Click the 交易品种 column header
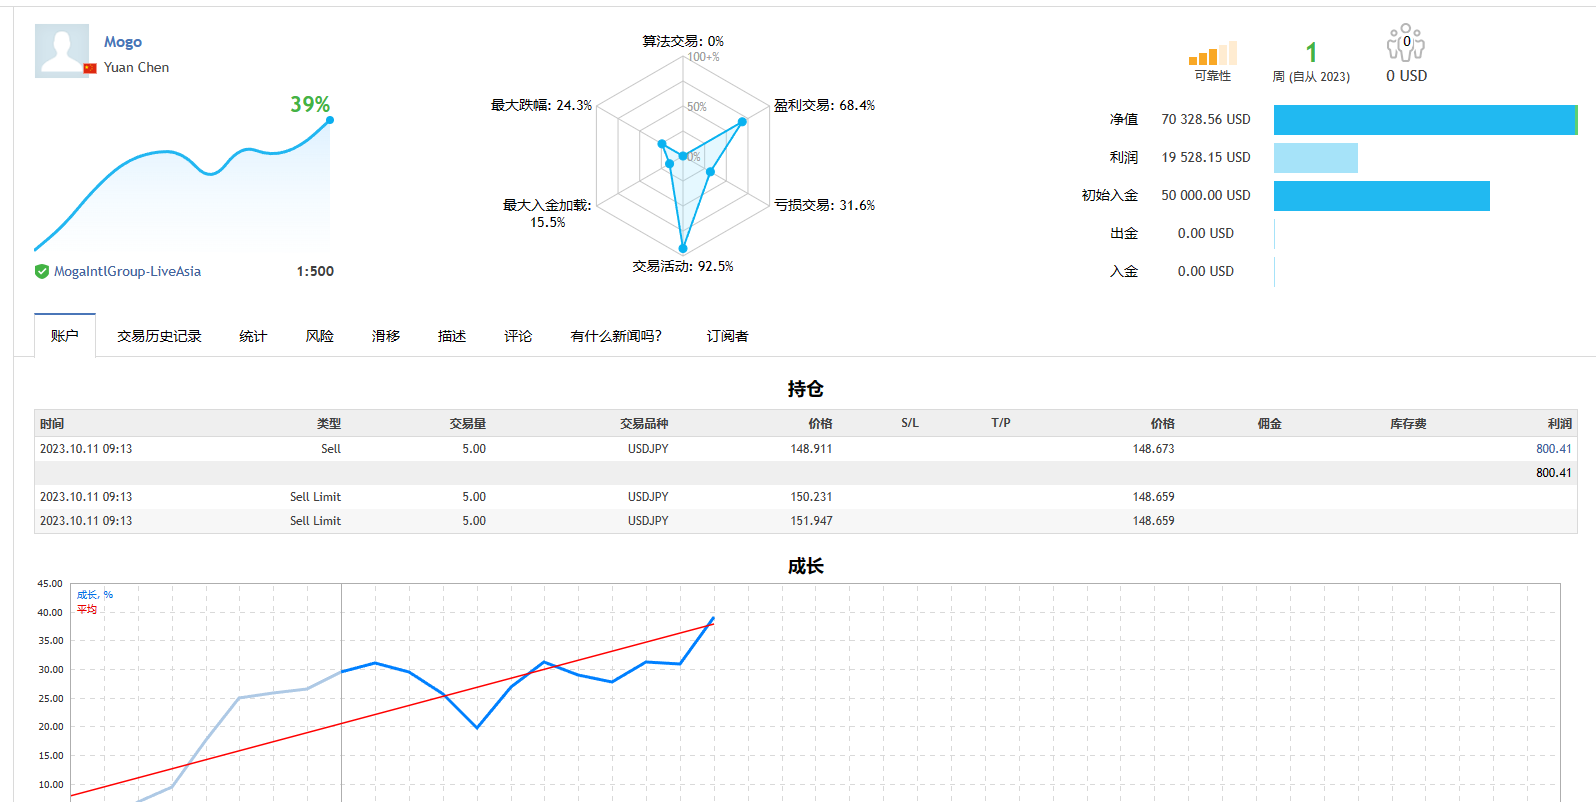 point(644,424)
